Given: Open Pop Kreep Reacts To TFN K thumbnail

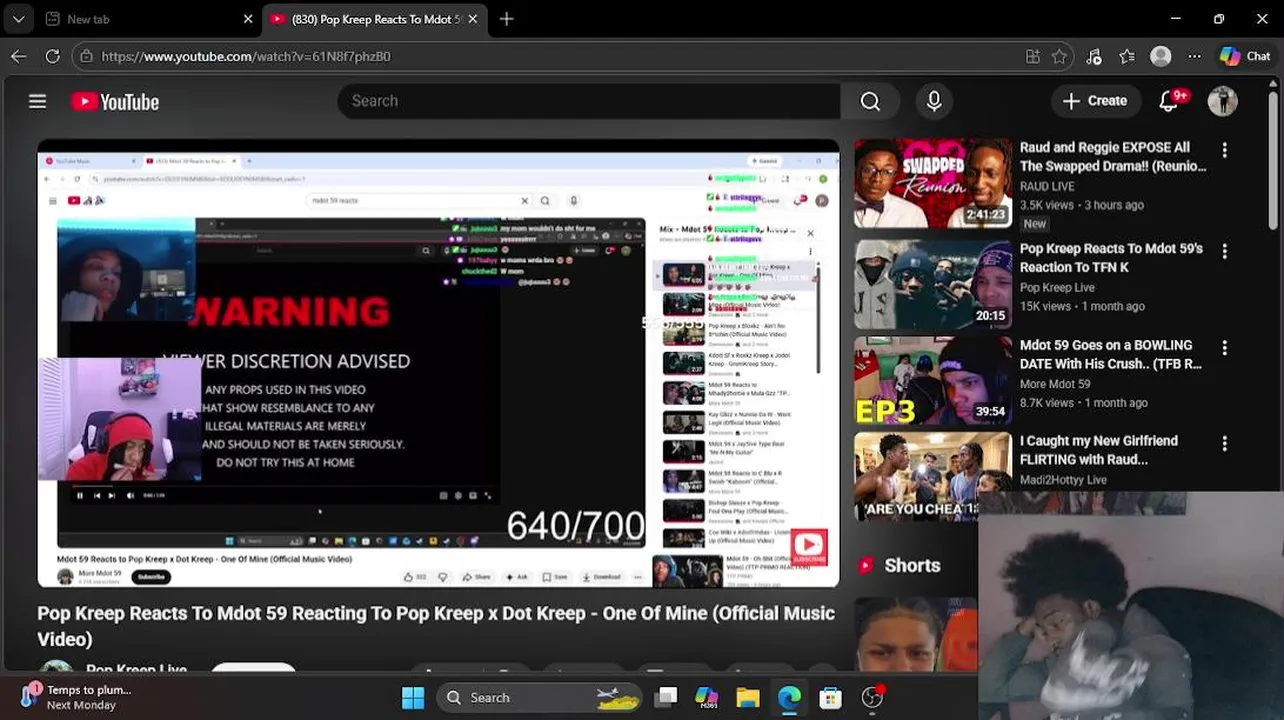Looking at the screenshot, I should point(933,285).
